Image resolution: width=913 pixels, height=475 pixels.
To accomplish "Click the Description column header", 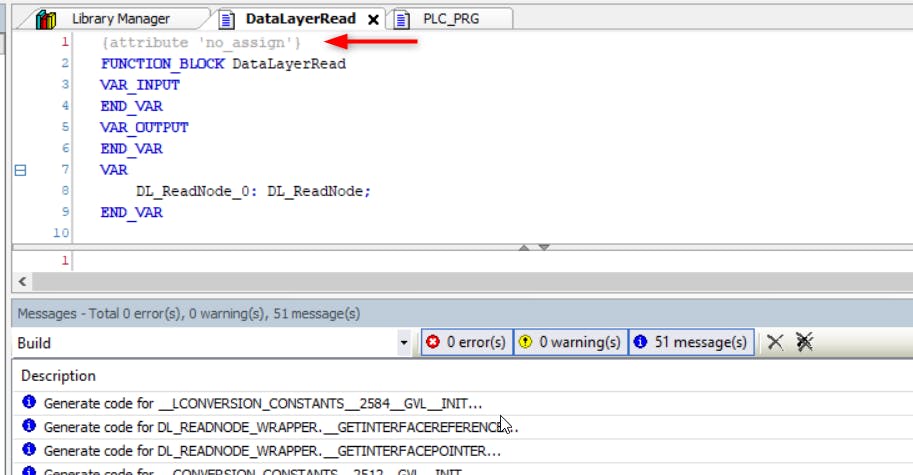I will (59, 376).
